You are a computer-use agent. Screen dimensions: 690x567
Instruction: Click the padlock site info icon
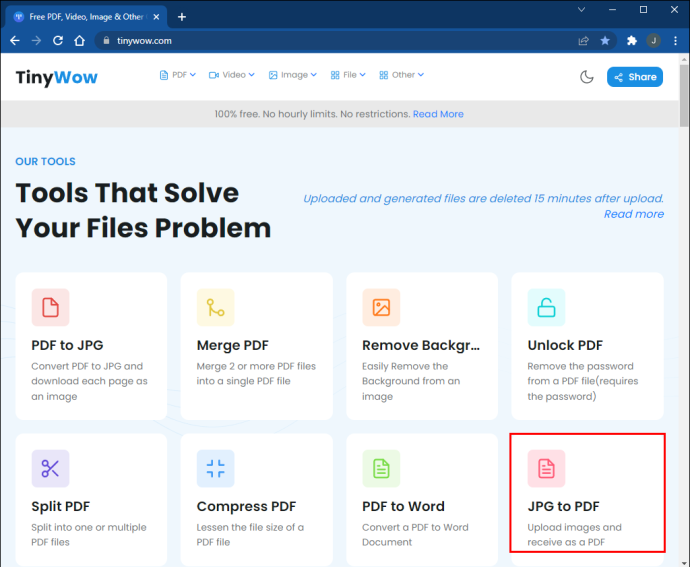106,40
